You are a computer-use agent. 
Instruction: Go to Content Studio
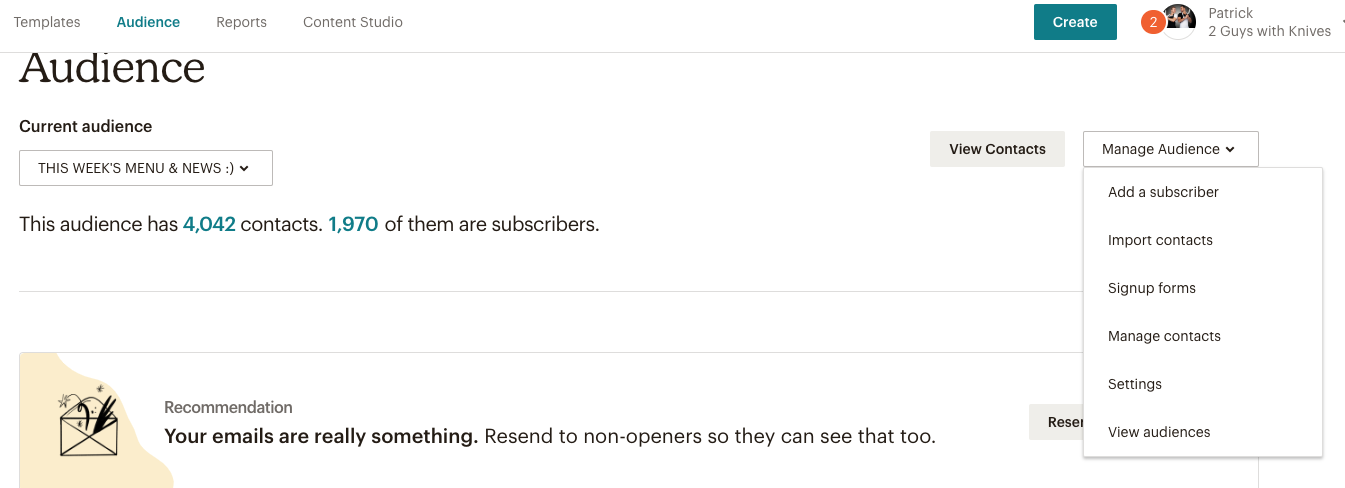[352, 22]
